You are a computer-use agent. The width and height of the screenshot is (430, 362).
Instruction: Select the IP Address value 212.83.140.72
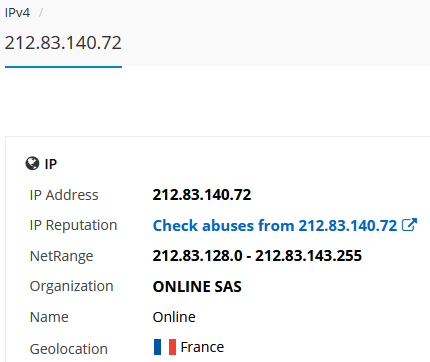coord(202,195)
